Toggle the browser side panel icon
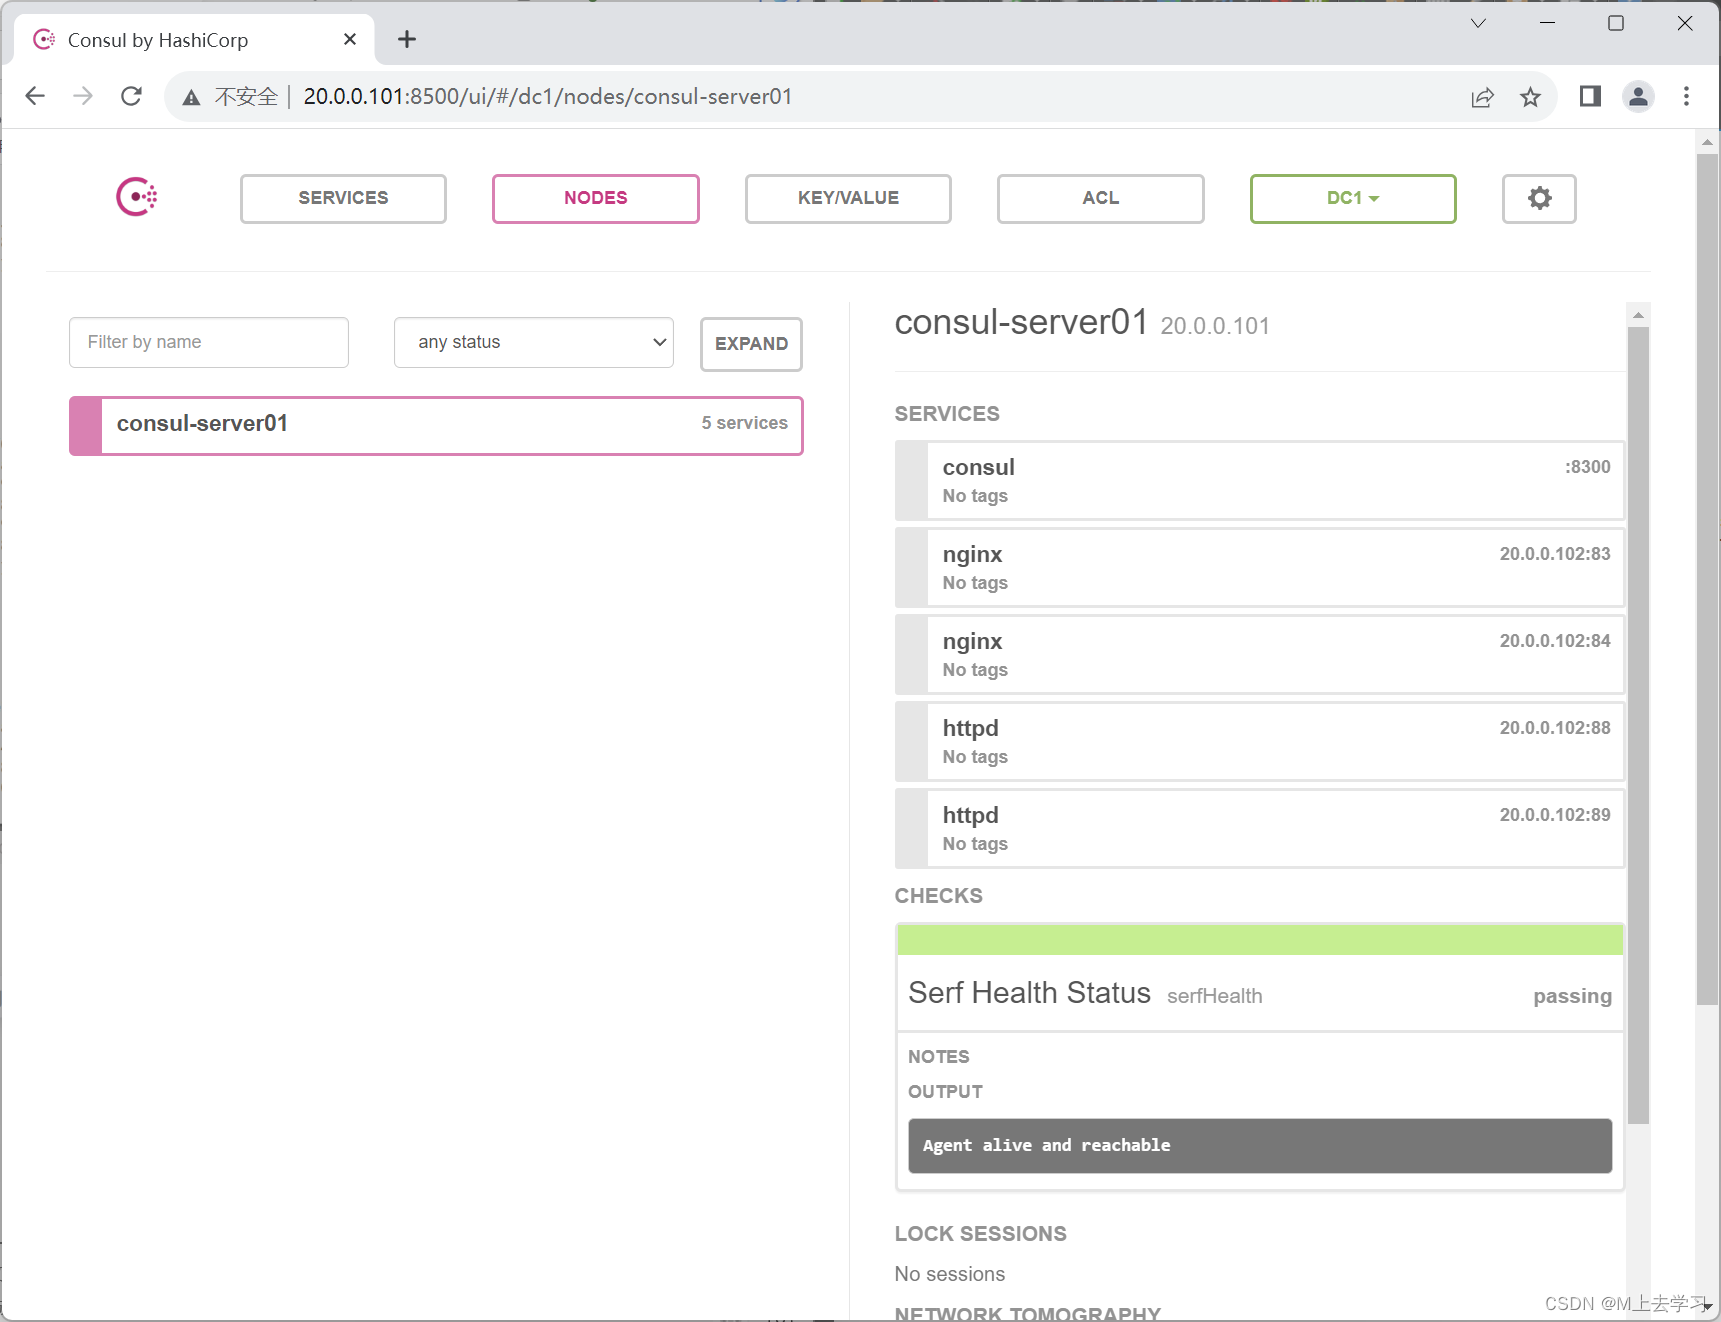1721x1322 pixels. tap(1590, 96)
